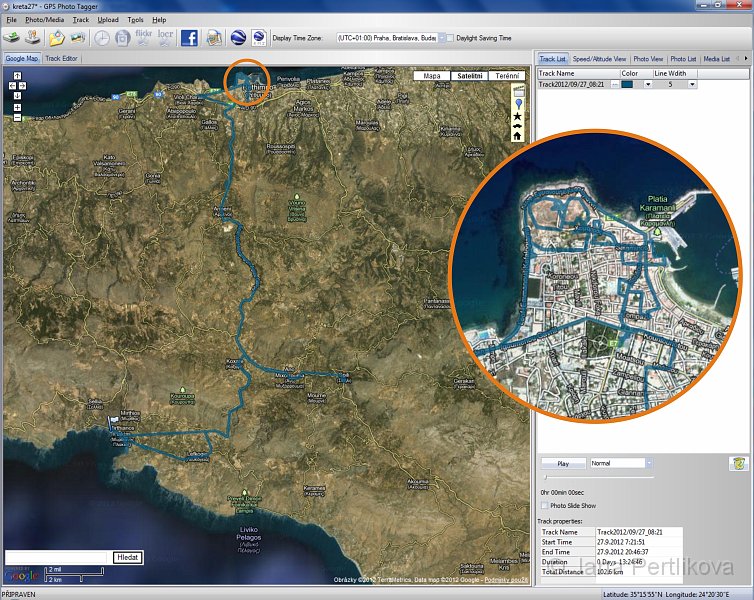
Task: Select the Track List tab
Action: (x=553, y=59)
